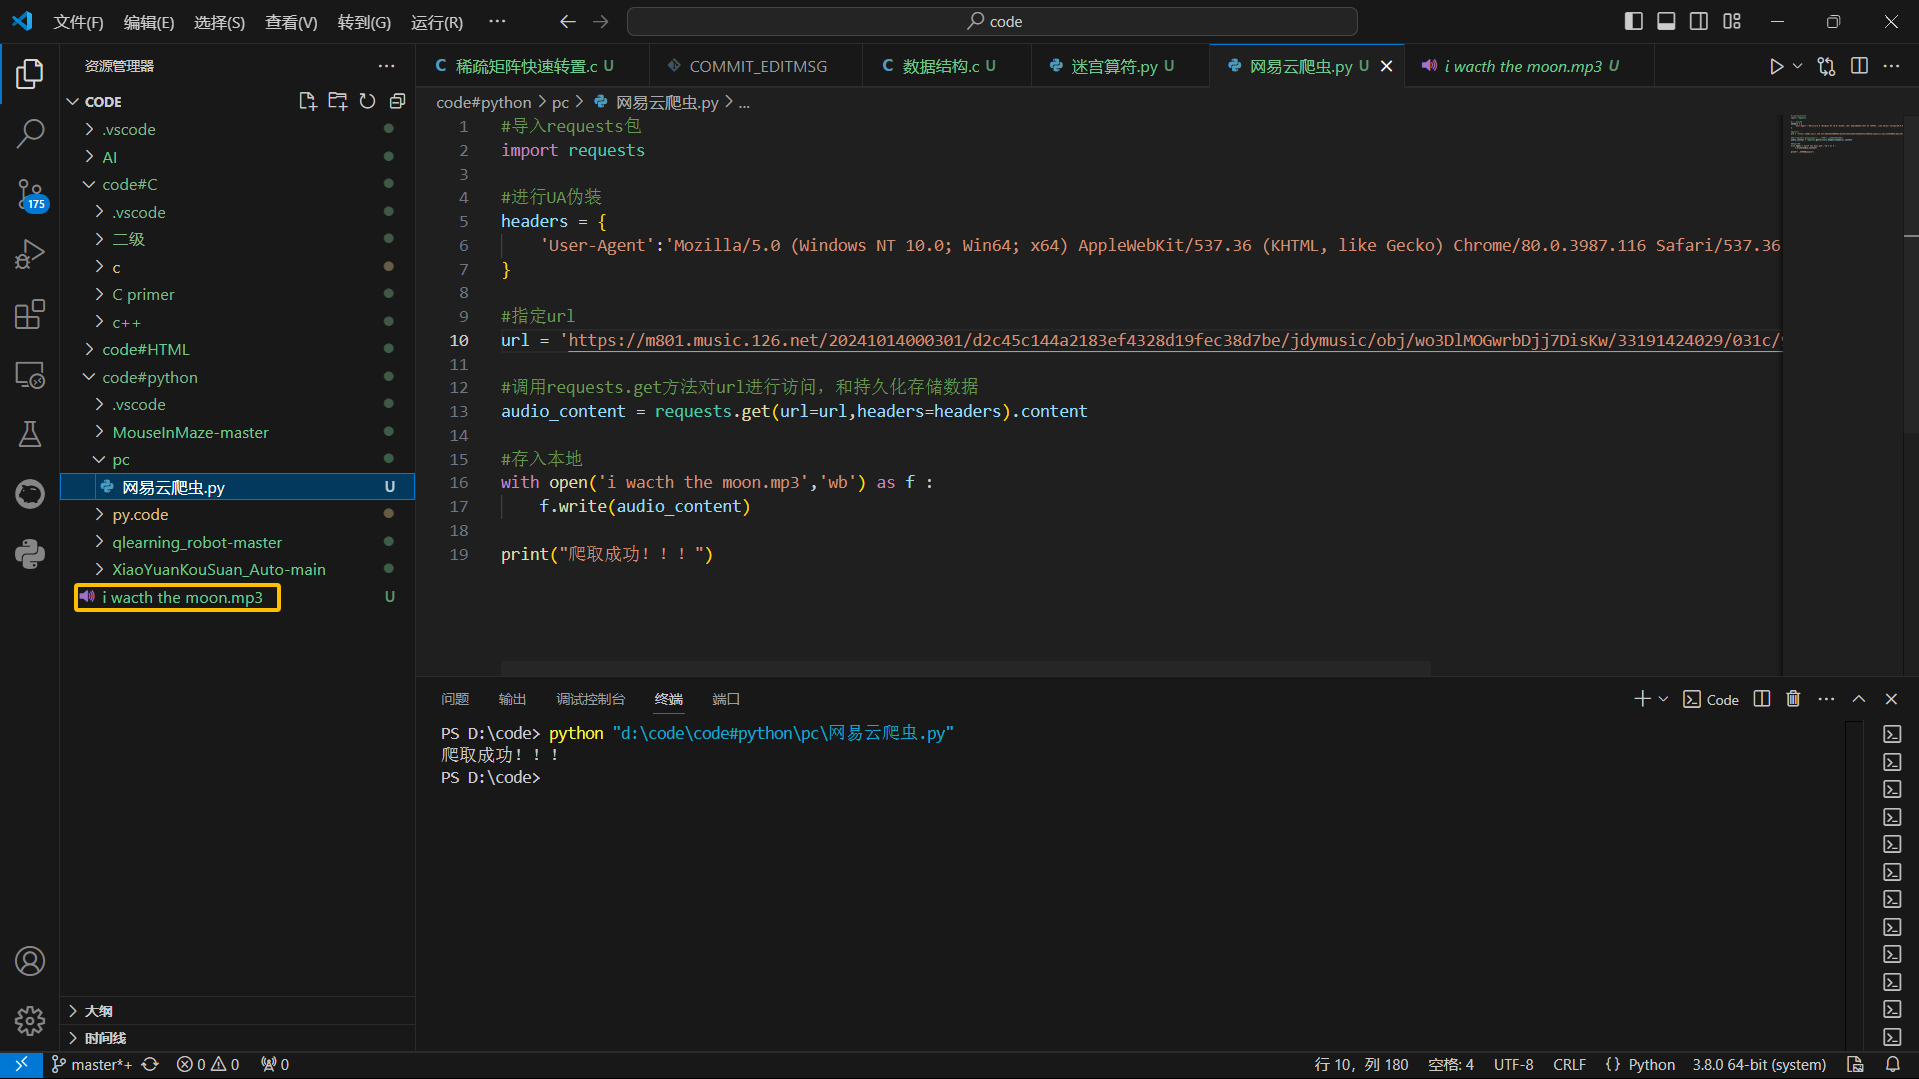The width and height of the screenshot is (1919, 1079).
Task: Click the New File icon in explorer
Action: 307,101
